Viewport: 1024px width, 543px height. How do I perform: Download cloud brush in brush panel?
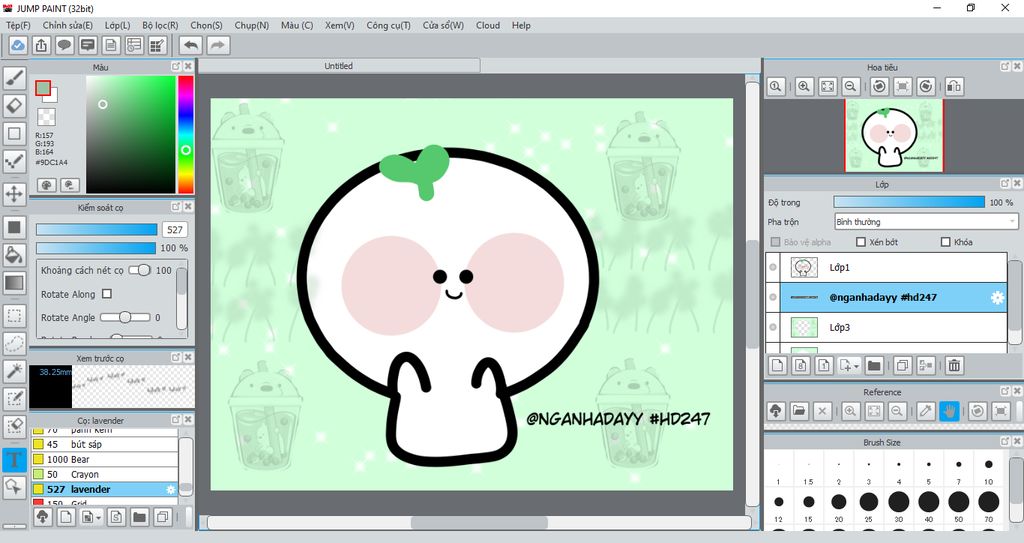pos(42,517)
